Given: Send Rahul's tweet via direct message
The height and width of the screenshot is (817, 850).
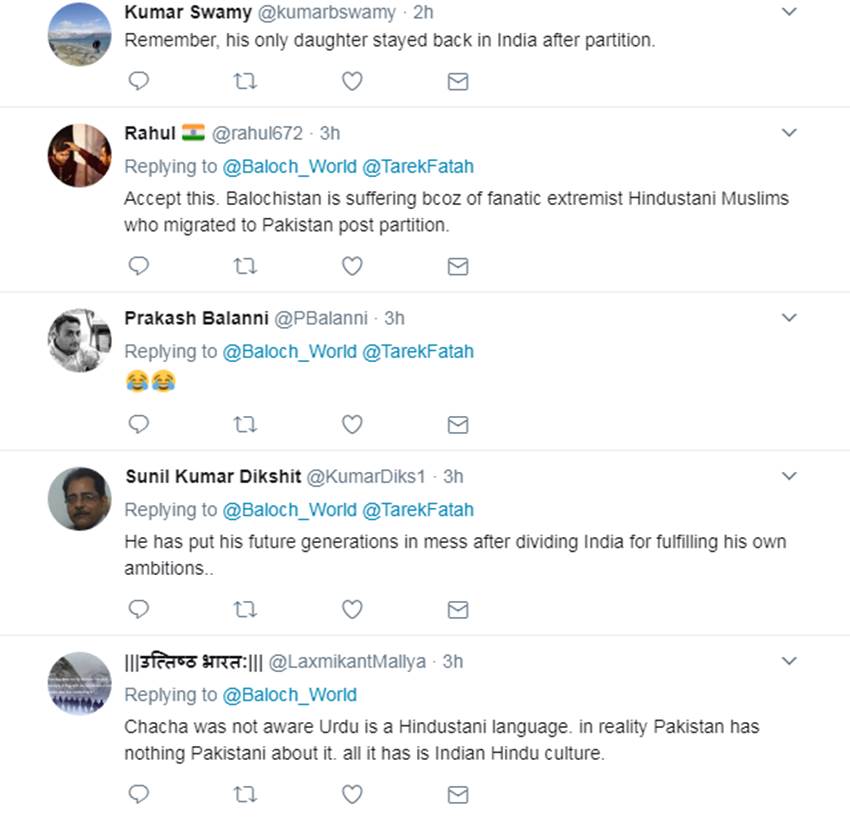Looking at the screenshot, I should point(458,266).
